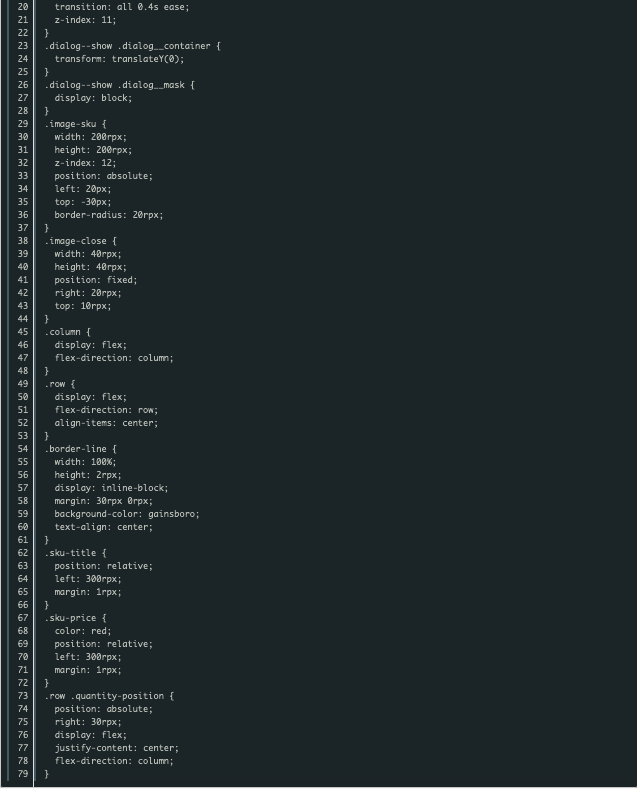
Task: Click the .sku-title selector
Action: tap(70, 553)
